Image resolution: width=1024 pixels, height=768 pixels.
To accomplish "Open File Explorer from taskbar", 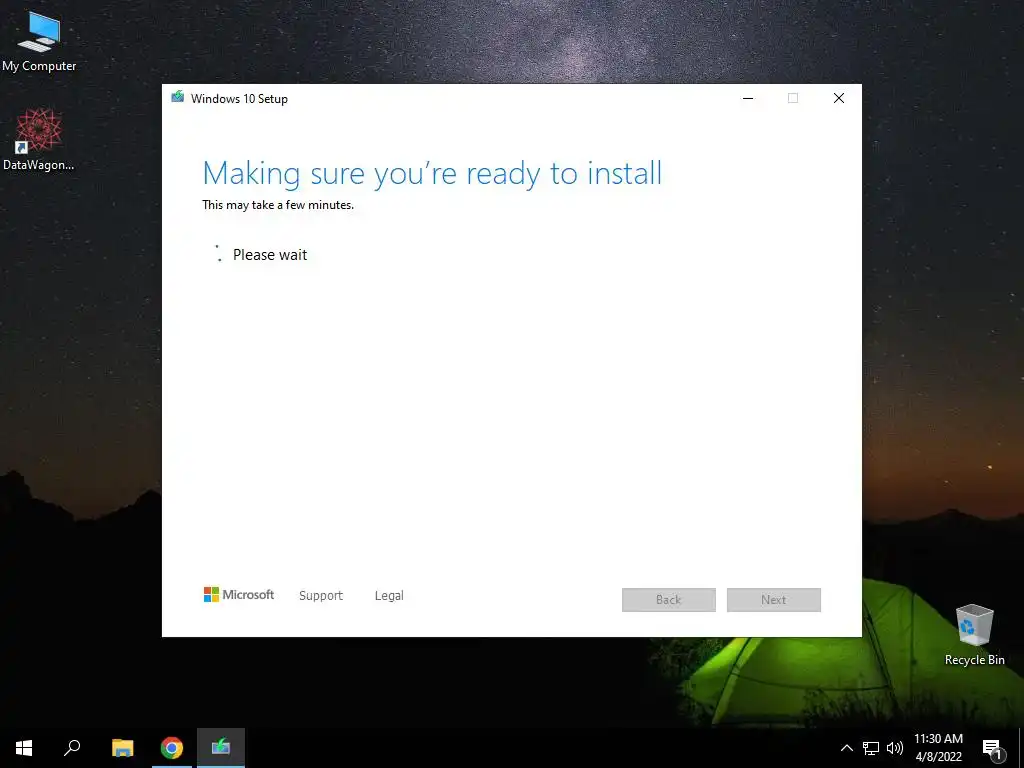I will (x=122, y=748).
